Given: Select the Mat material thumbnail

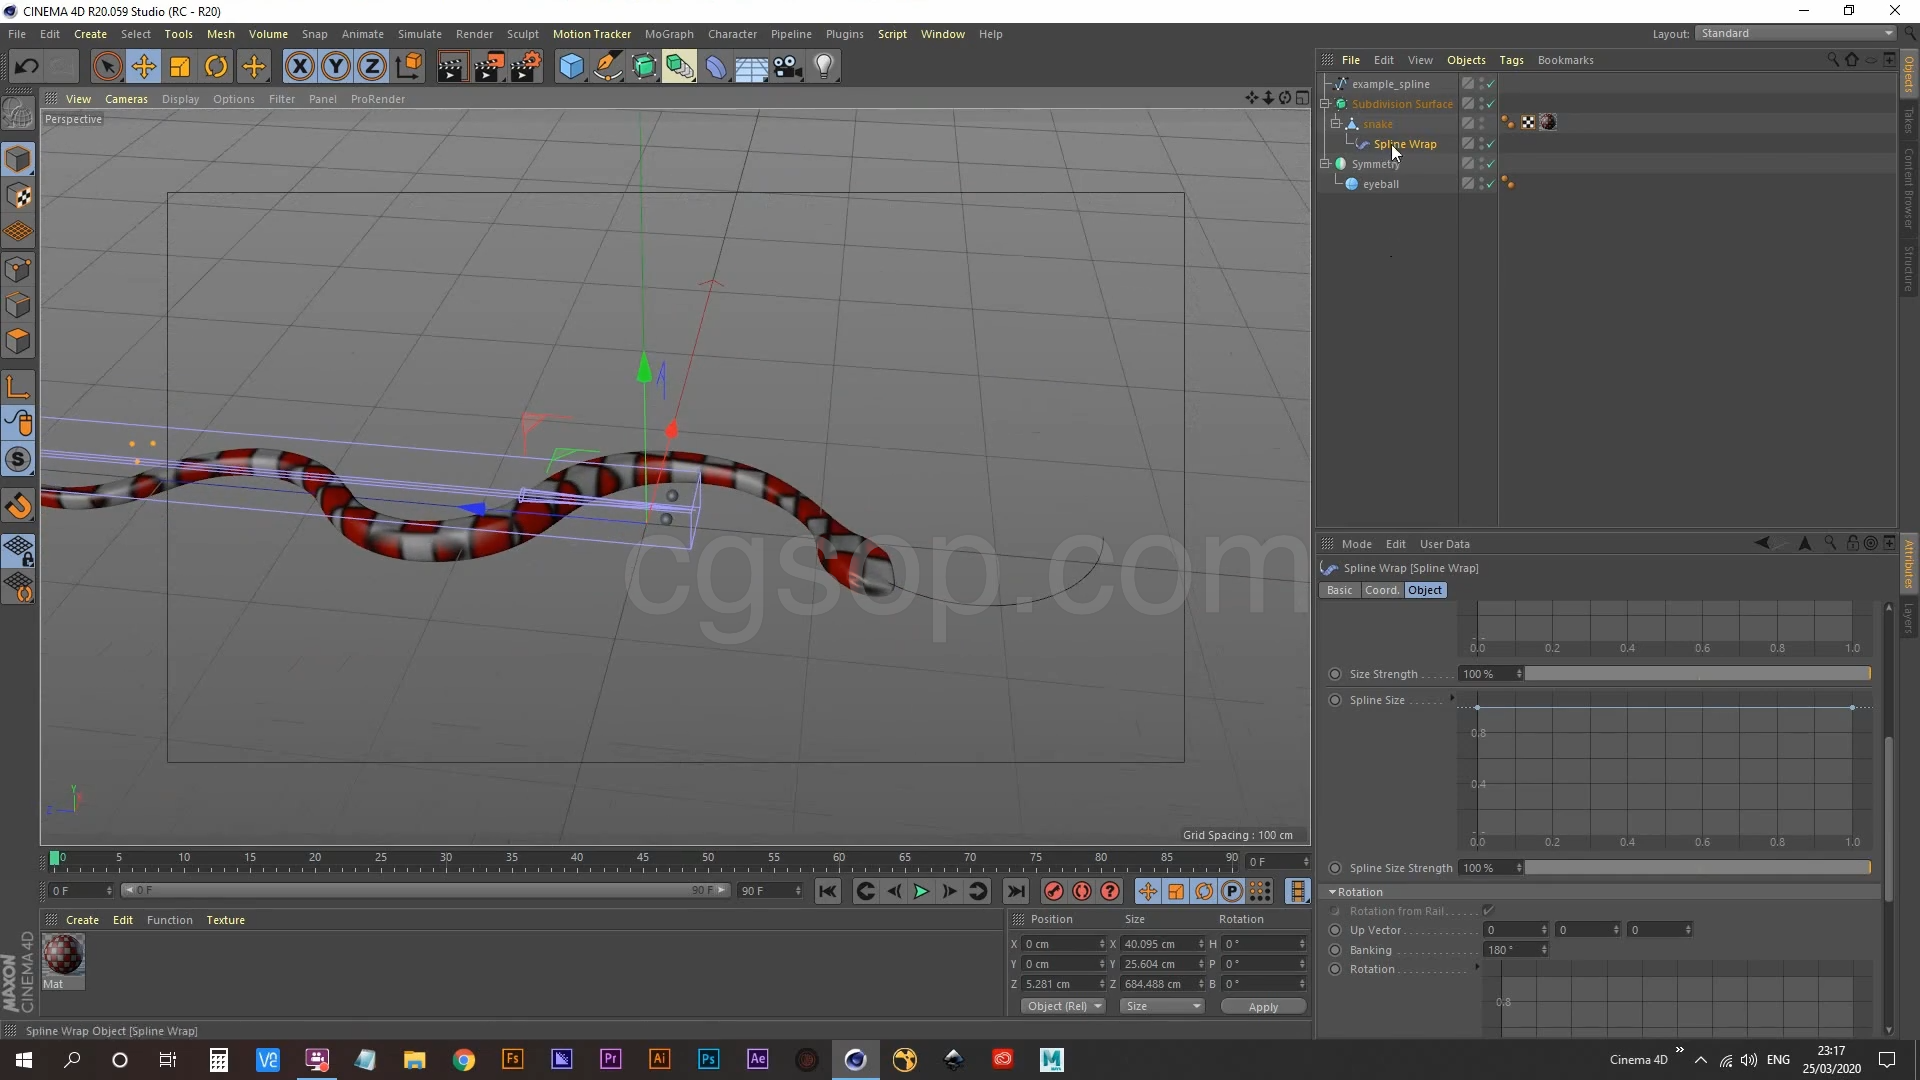Looking at the screenshot, I should 63,955.
